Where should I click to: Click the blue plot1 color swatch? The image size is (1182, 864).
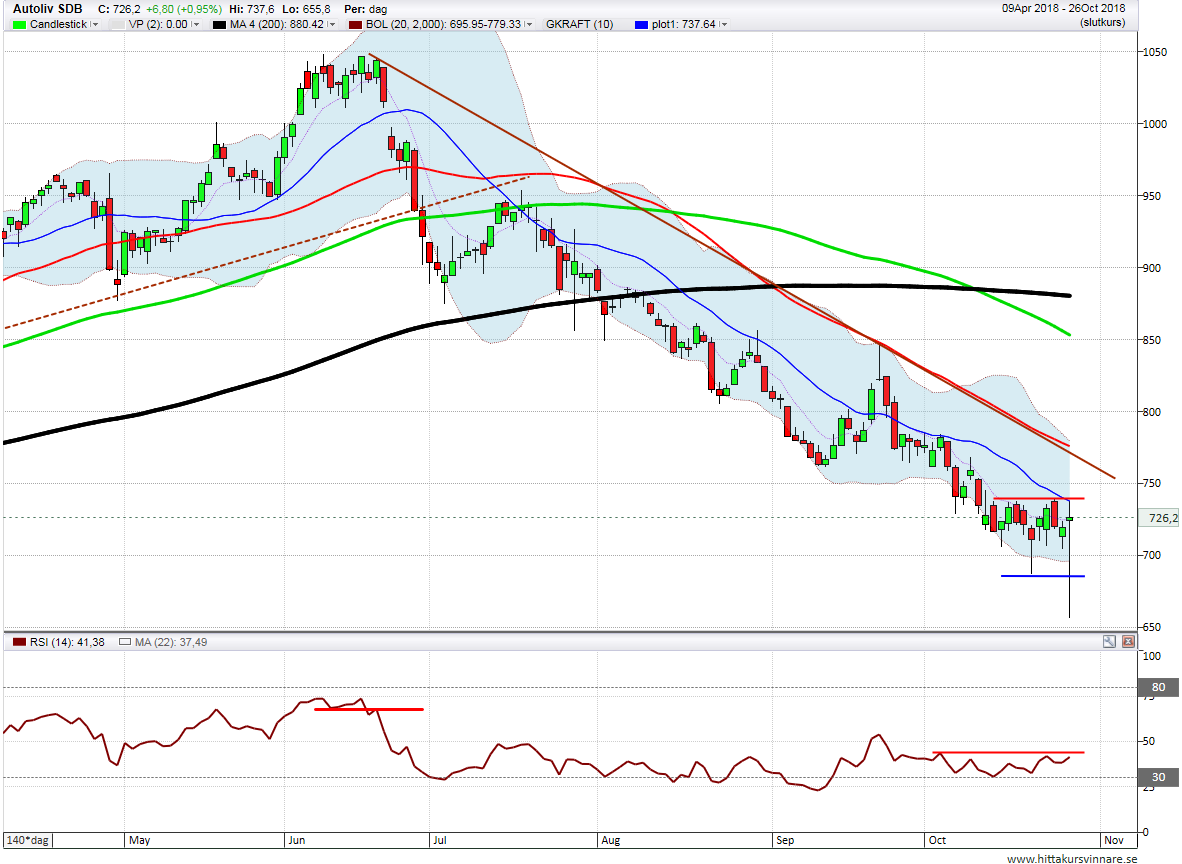tap(642, 24)
